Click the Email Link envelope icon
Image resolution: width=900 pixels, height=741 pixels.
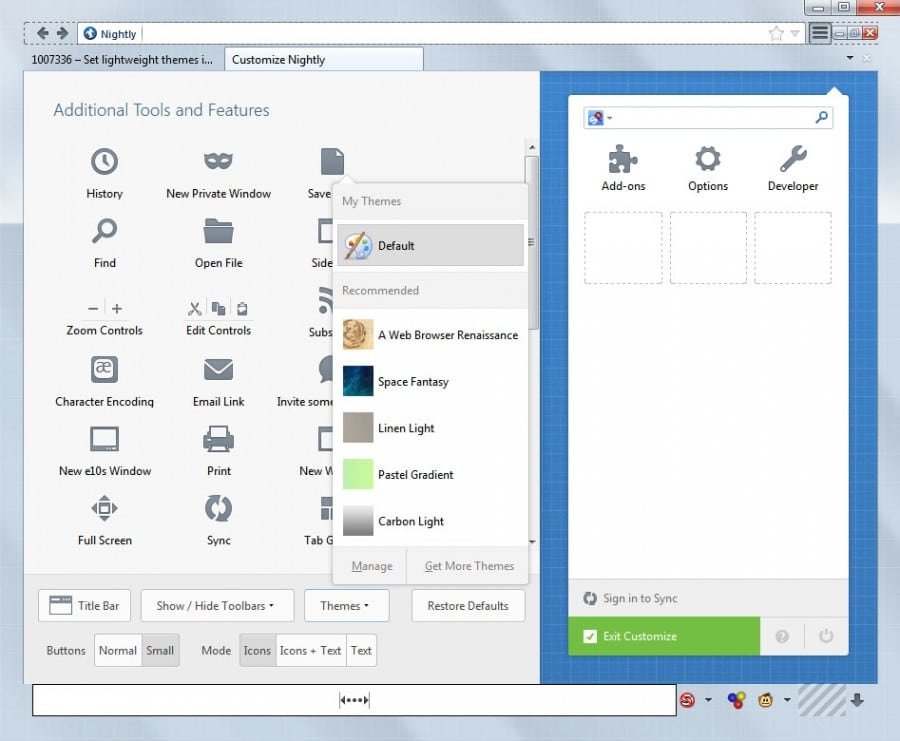(x=217, y=369)
